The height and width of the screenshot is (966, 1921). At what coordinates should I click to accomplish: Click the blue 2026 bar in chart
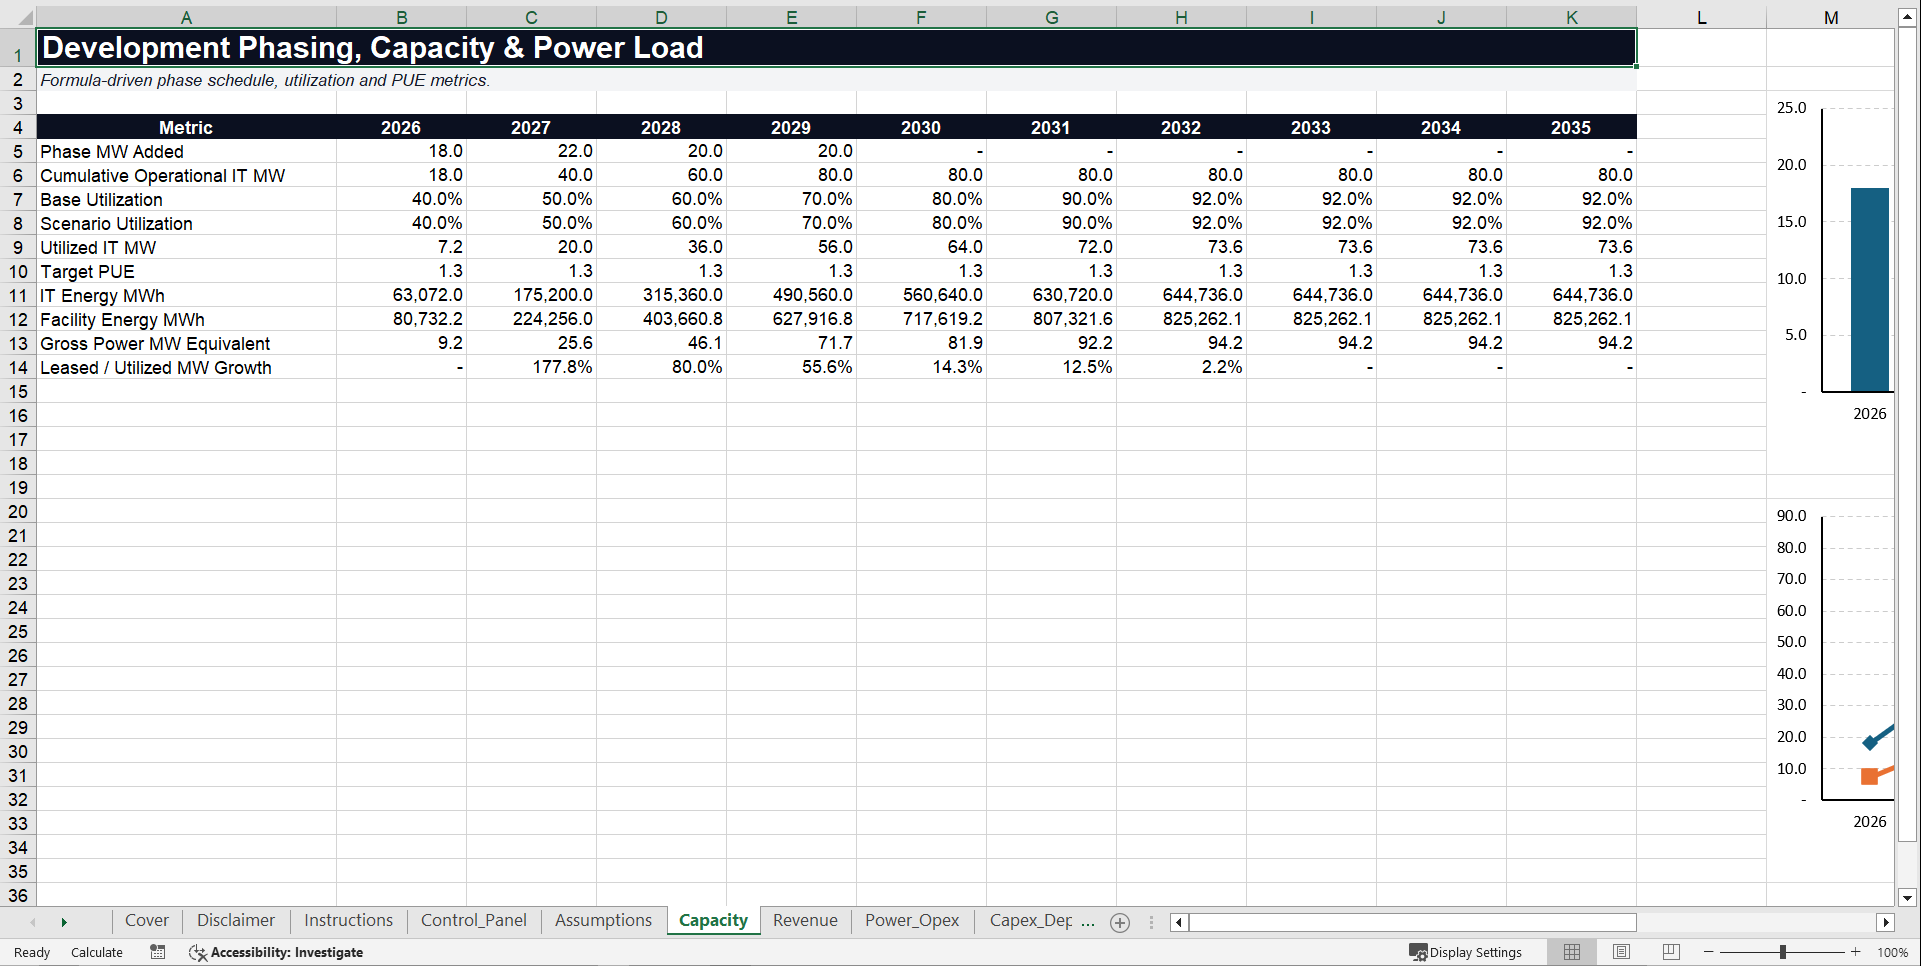click(1869, 290)
